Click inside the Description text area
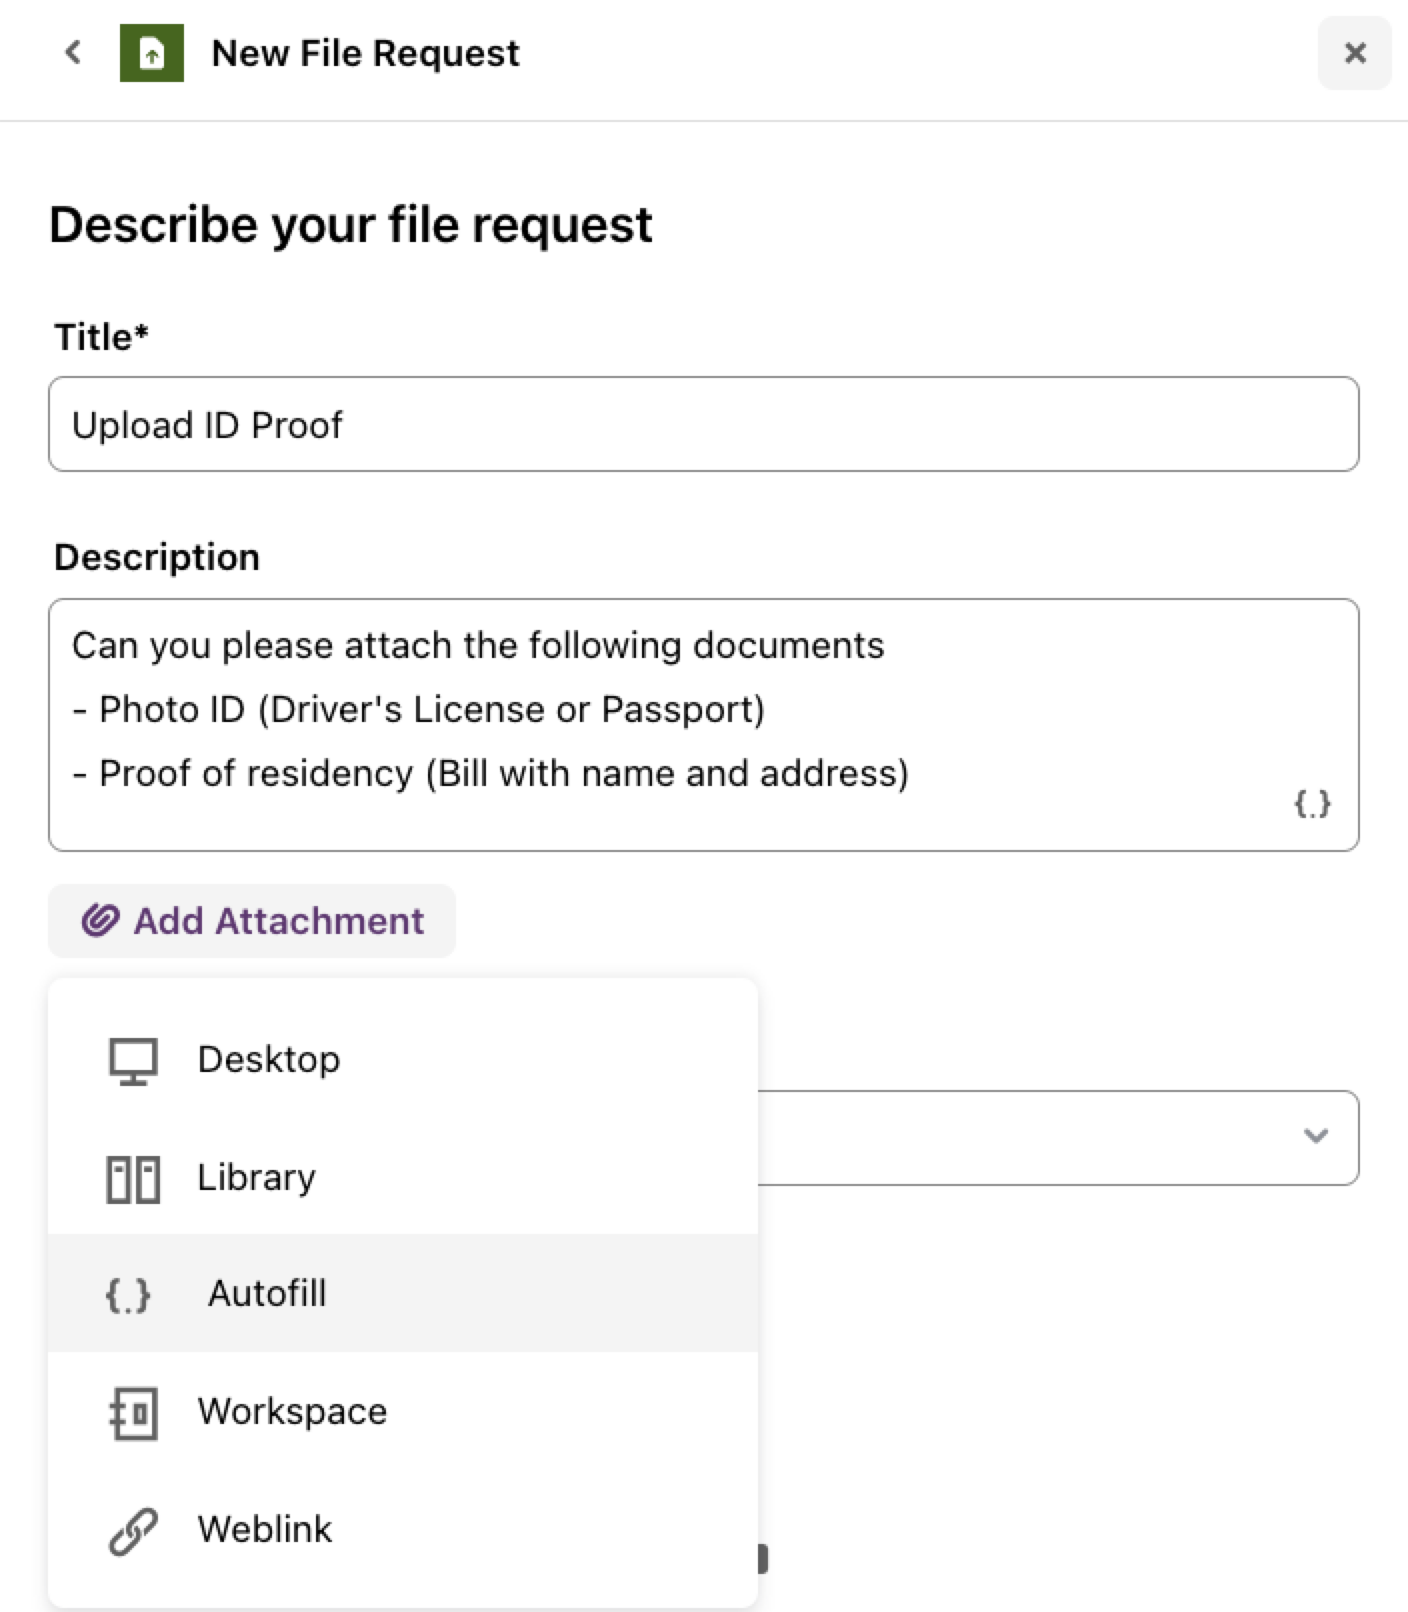 coord(703,725)
